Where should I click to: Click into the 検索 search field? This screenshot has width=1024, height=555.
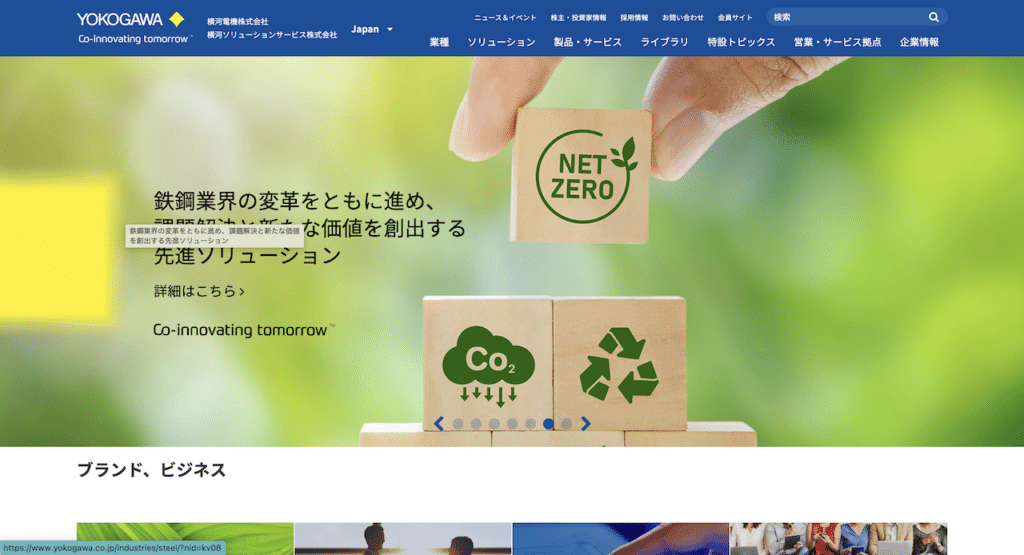click(x=848, y=17)
